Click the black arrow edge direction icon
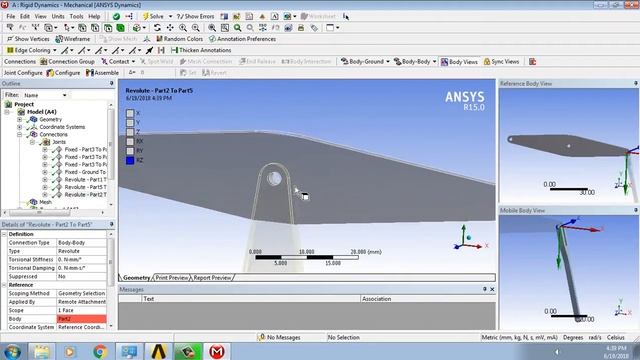 coord(149,50)
